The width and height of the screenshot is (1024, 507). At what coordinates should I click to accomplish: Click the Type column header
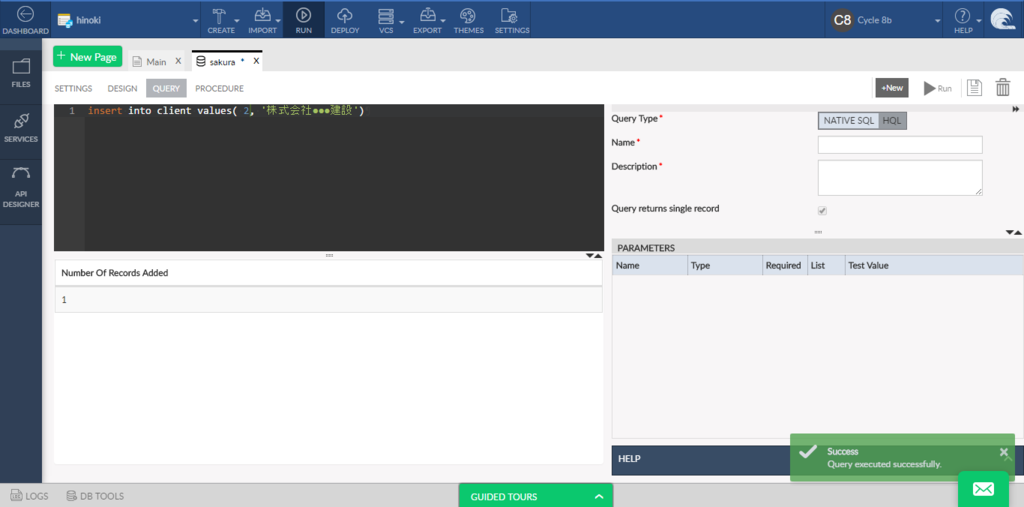coord(725,265)
